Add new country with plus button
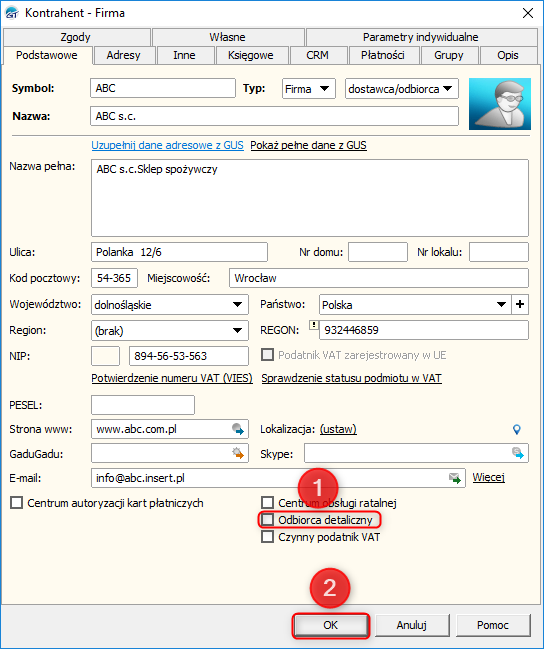 point(520,304)
